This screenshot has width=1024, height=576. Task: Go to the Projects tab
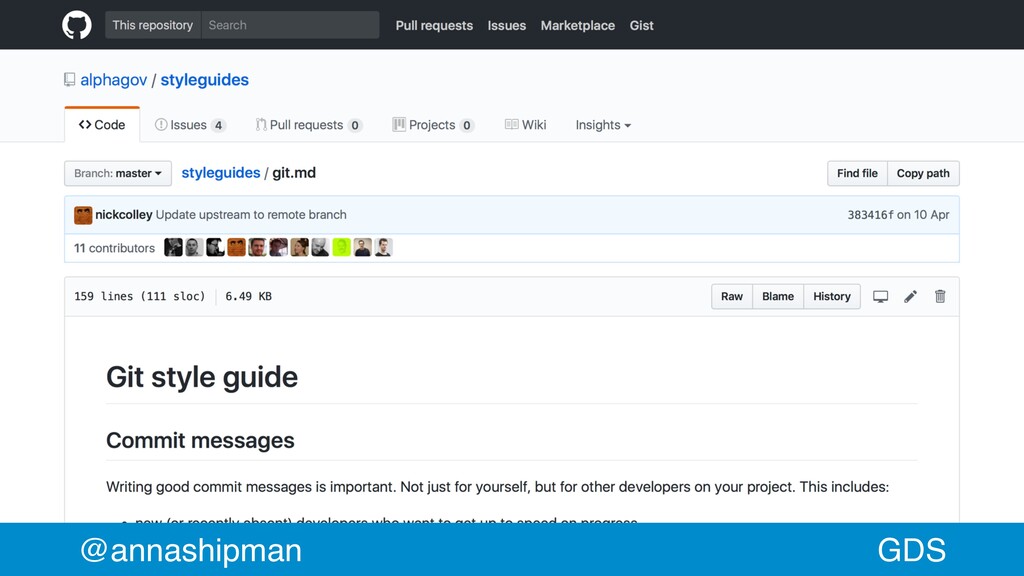pos(433,125)
